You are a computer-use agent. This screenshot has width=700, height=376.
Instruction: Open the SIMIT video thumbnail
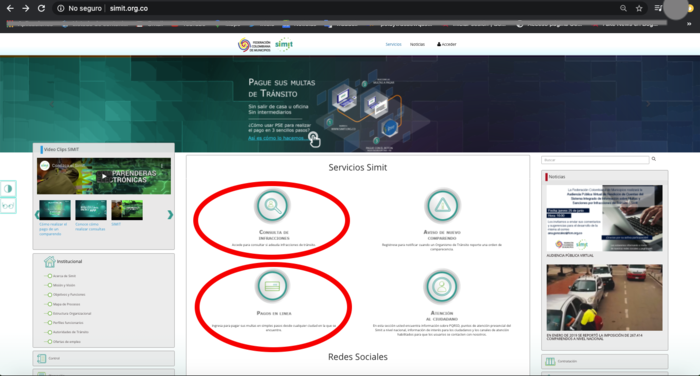point(127,210)
